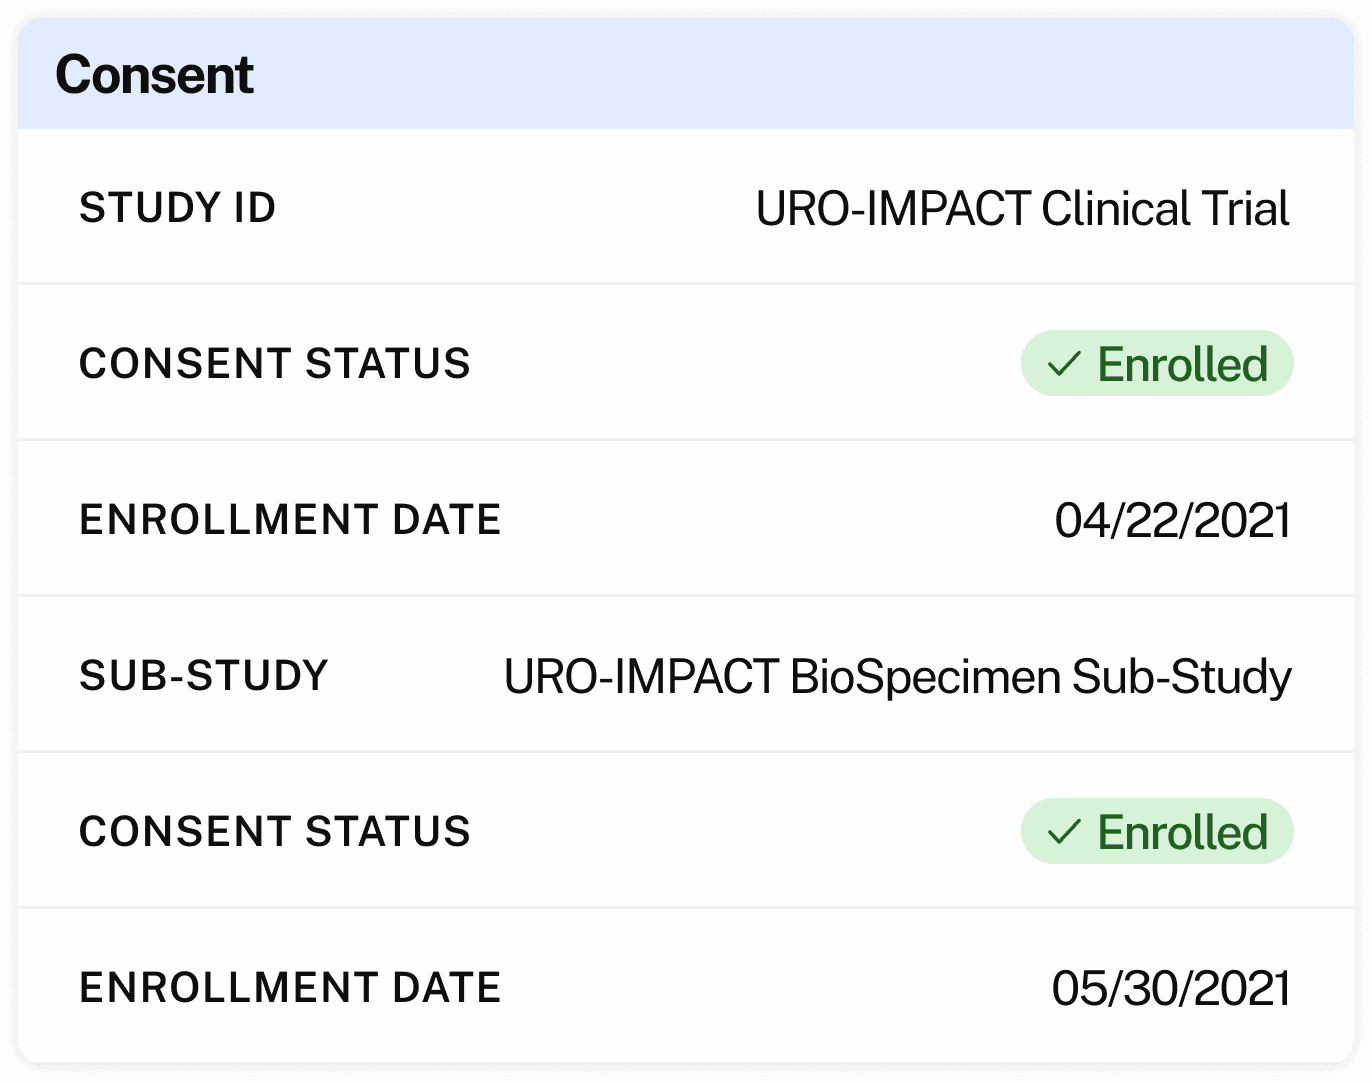This screenshot has width=1372, height=1083.
Task: Click the blank space between SUB-STUDY label and its value
Action: point(415,676)
